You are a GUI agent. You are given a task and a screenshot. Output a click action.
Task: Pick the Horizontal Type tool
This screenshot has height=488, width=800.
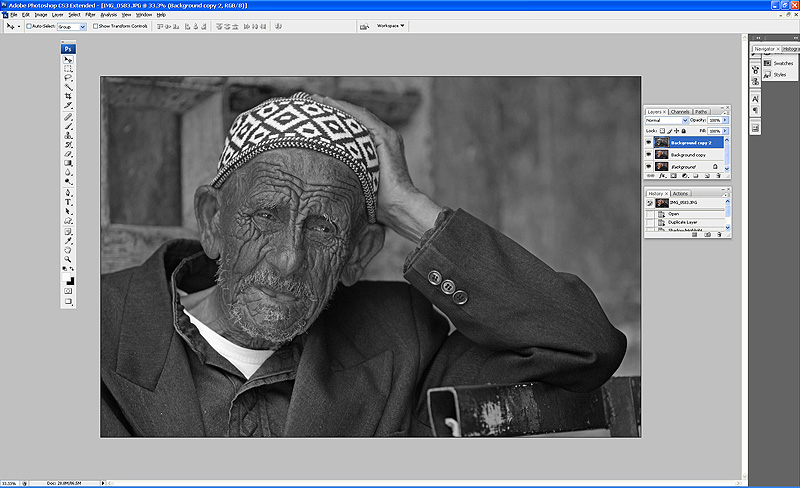pyautogui.click(x=68, y=201)
